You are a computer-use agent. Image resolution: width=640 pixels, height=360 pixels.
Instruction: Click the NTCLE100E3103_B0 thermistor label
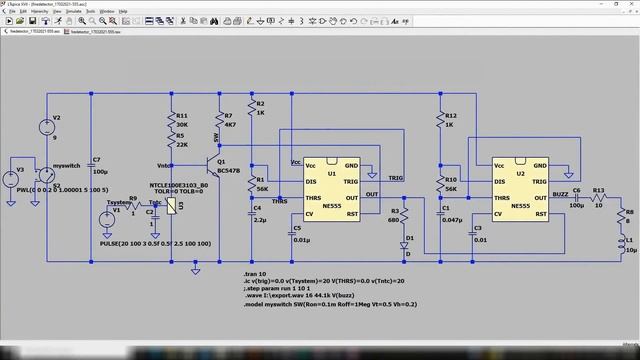pyautogui.click(x=179, y=185)
